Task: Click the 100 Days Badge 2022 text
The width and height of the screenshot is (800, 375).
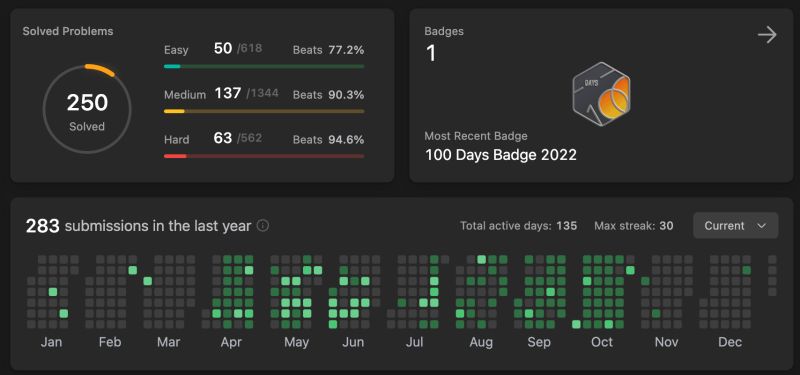Action: point(501,155)
